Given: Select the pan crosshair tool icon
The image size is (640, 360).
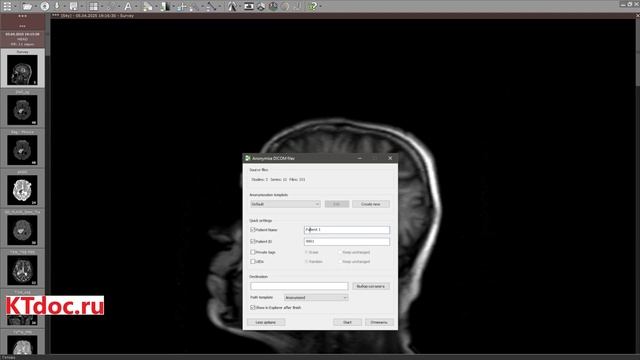Looking at the screenshot, I should pyautogui.click(x=182, y=6).
